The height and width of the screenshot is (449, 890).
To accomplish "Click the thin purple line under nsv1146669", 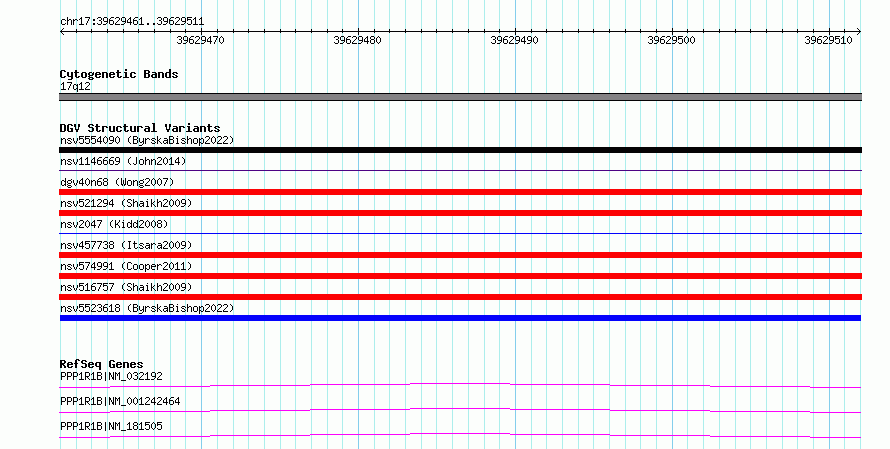I will (460, 170).
